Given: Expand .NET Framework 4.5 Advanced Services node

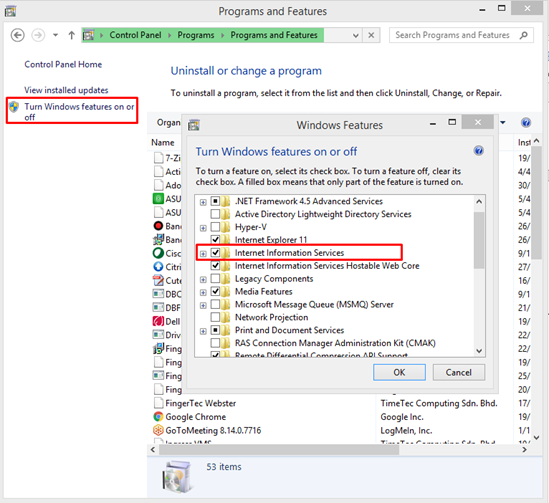Looking at the screenshot, I should (203, 202).
